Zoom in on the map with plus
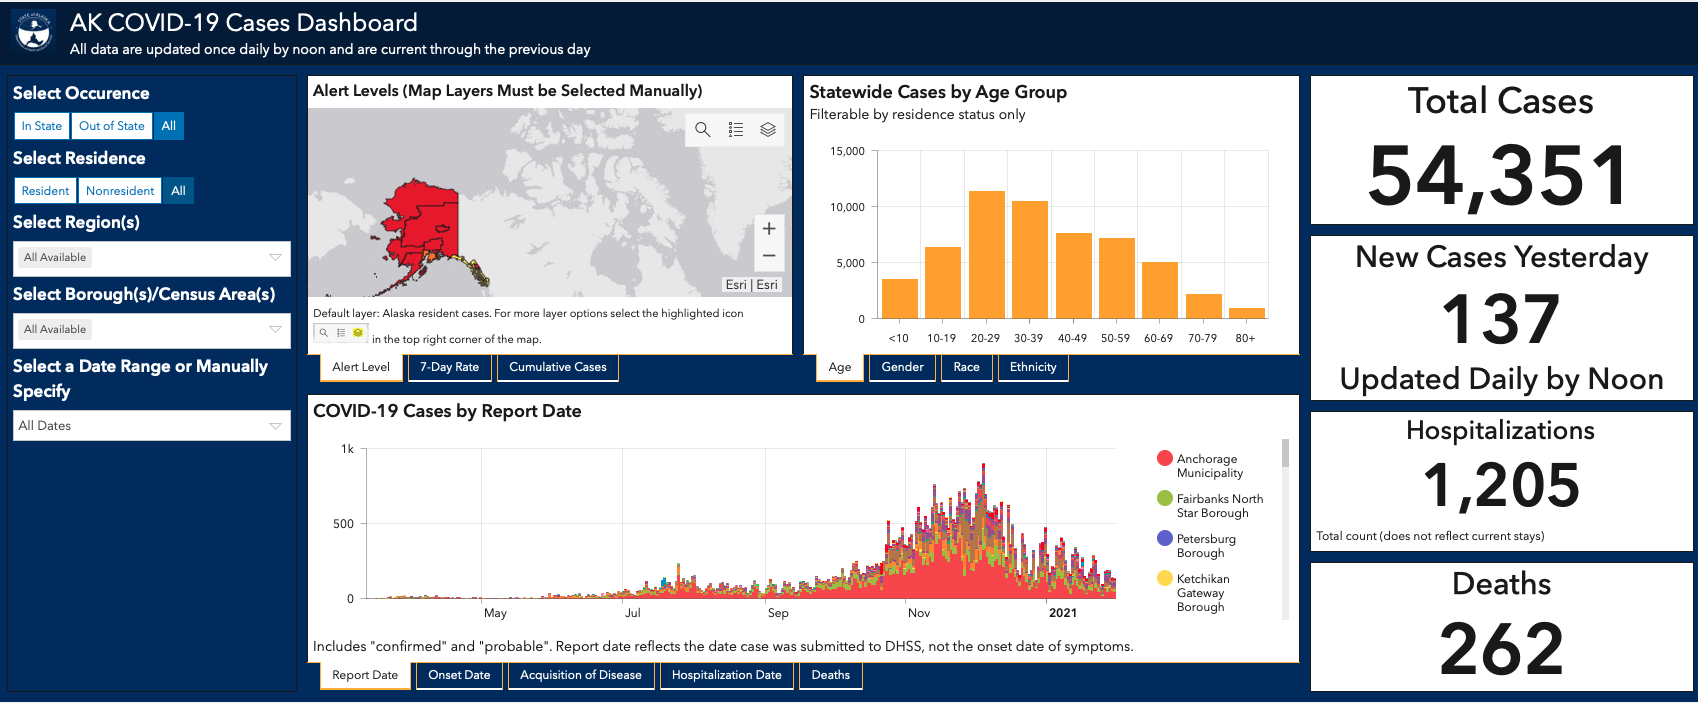The width and height of the screenshot is (1698, 703). coord(769,229)
